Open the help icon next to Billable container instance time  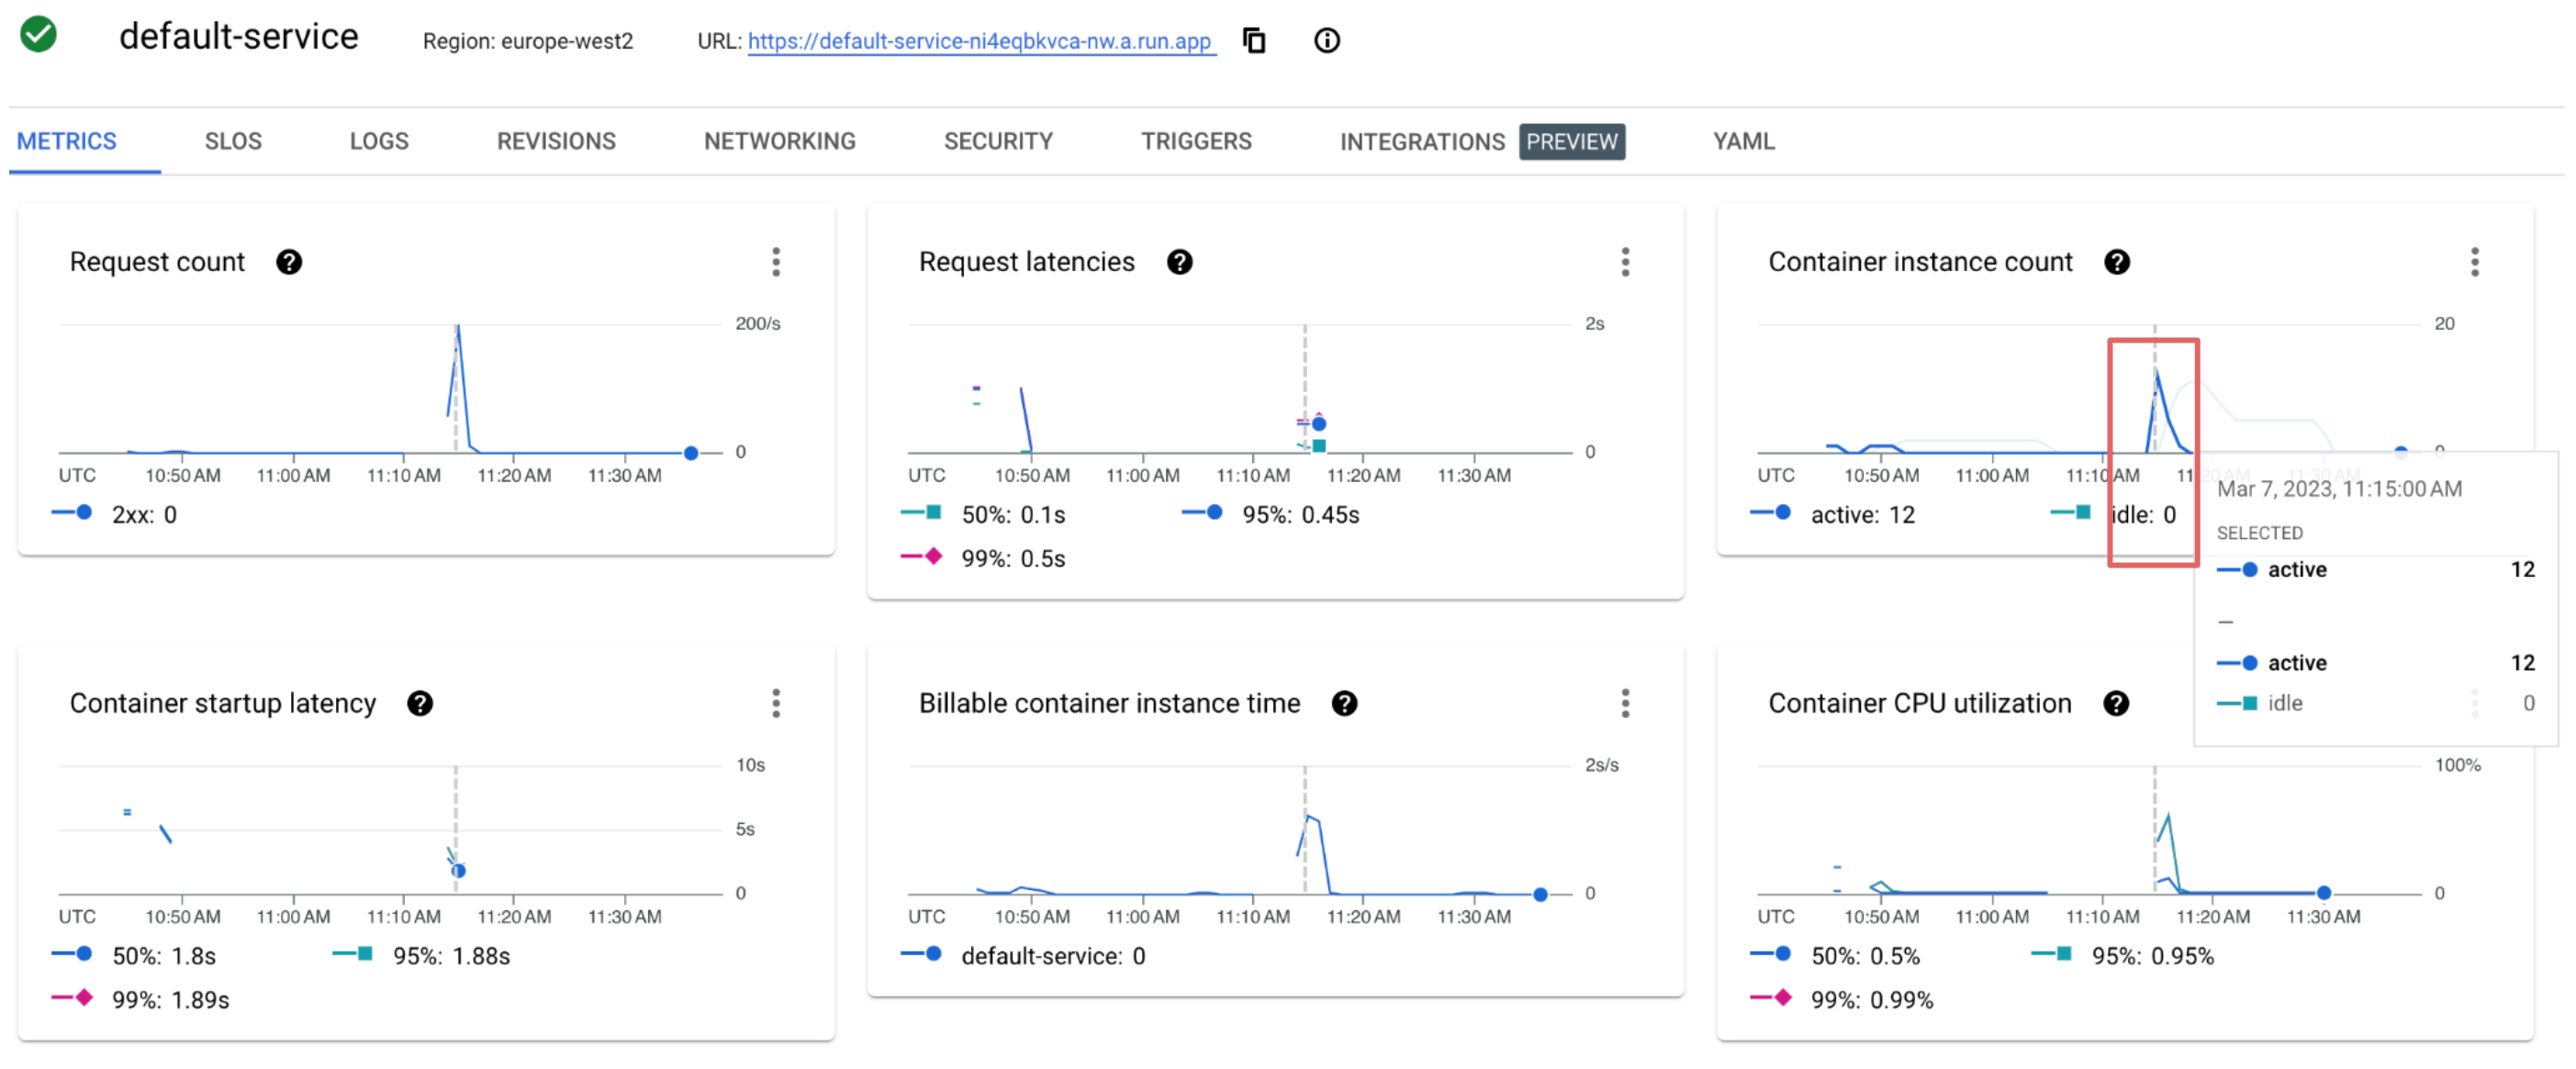point(1344,703)
